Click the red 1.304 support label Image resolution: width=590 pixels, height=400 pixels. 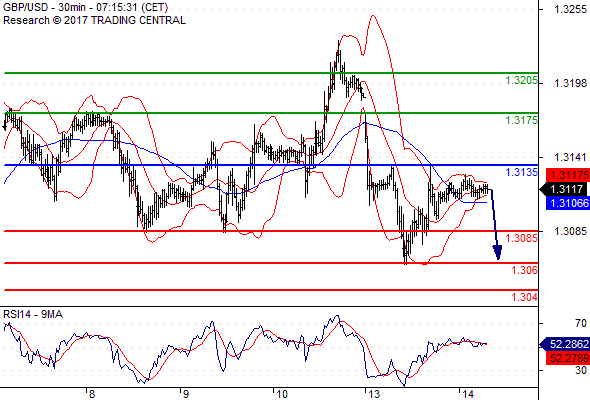click(524, 297)
